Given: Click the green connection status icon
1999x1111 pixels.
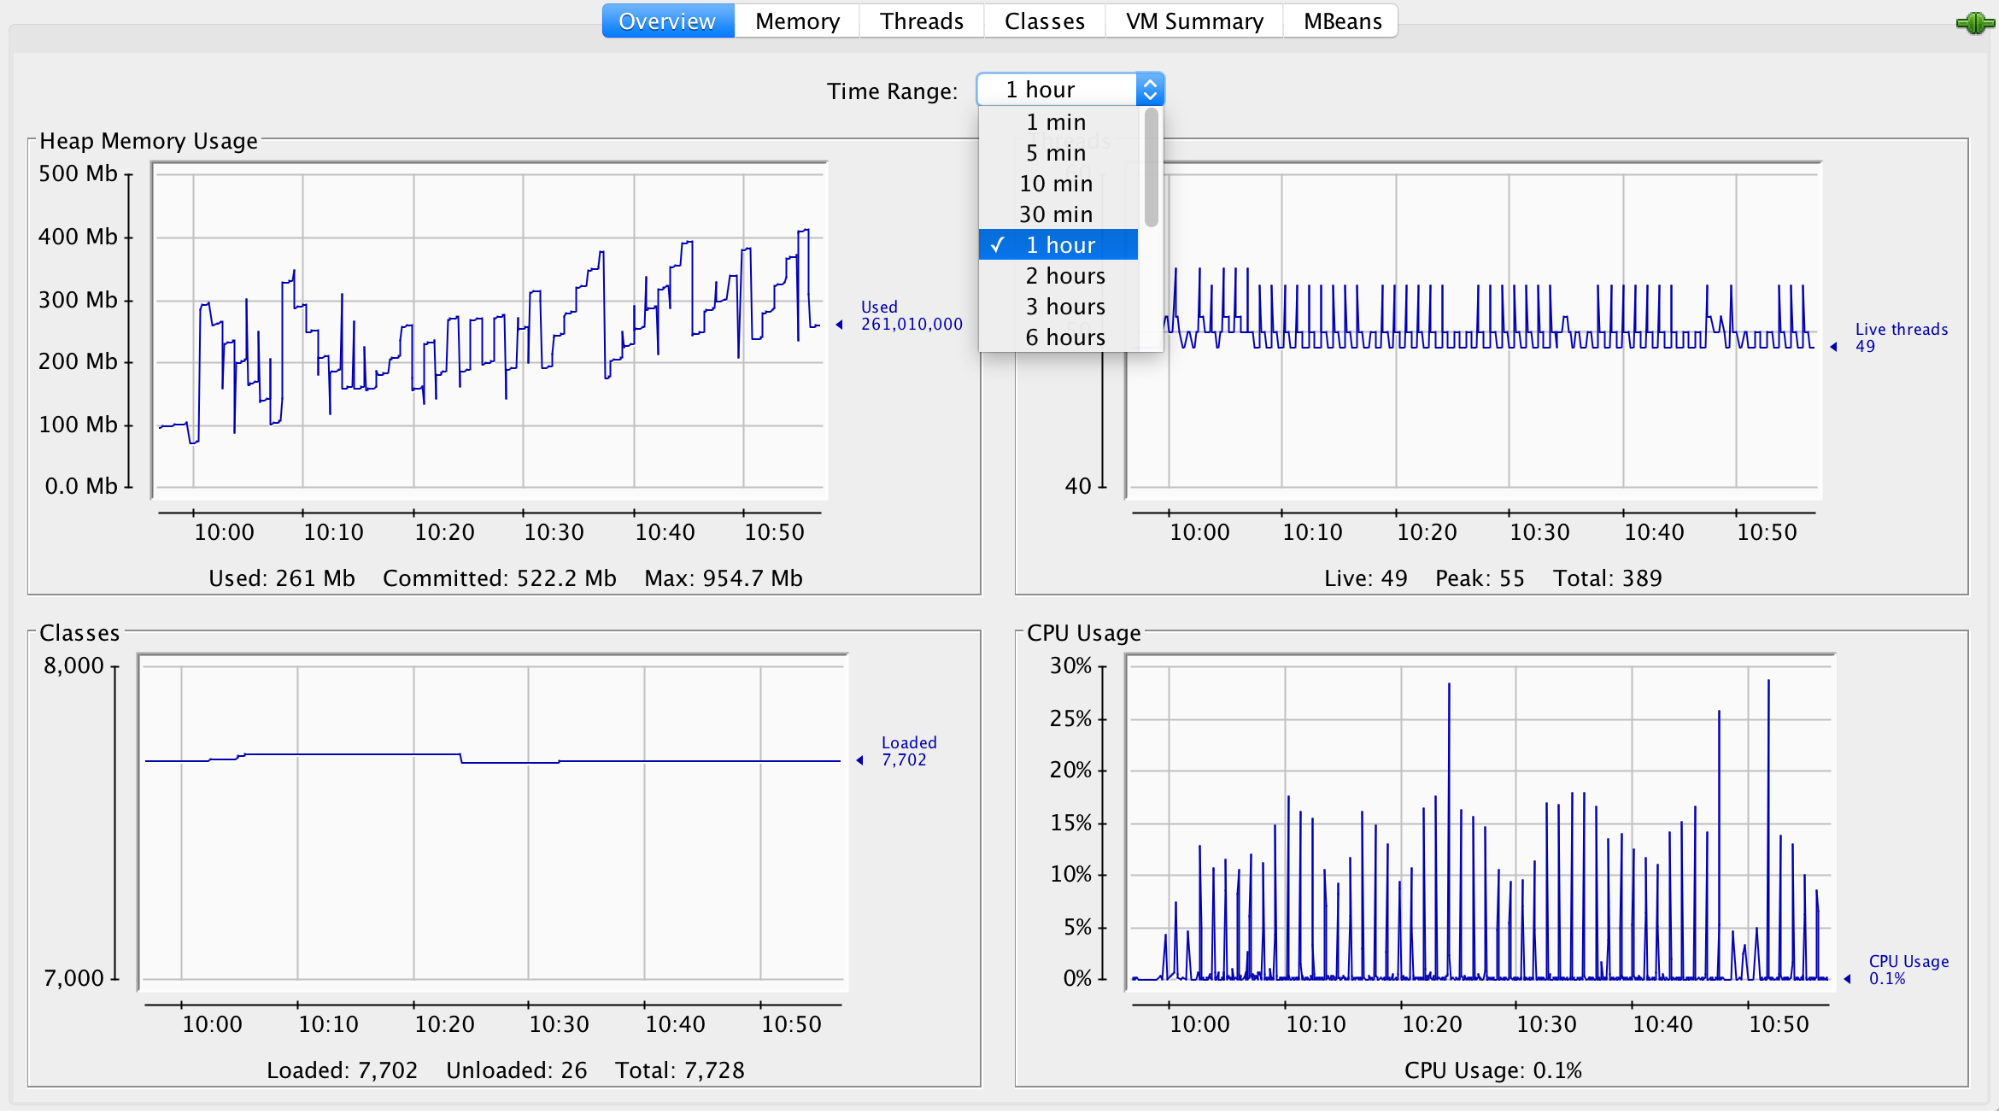Looking at the screenshot, I should (x=1974, y=20).
